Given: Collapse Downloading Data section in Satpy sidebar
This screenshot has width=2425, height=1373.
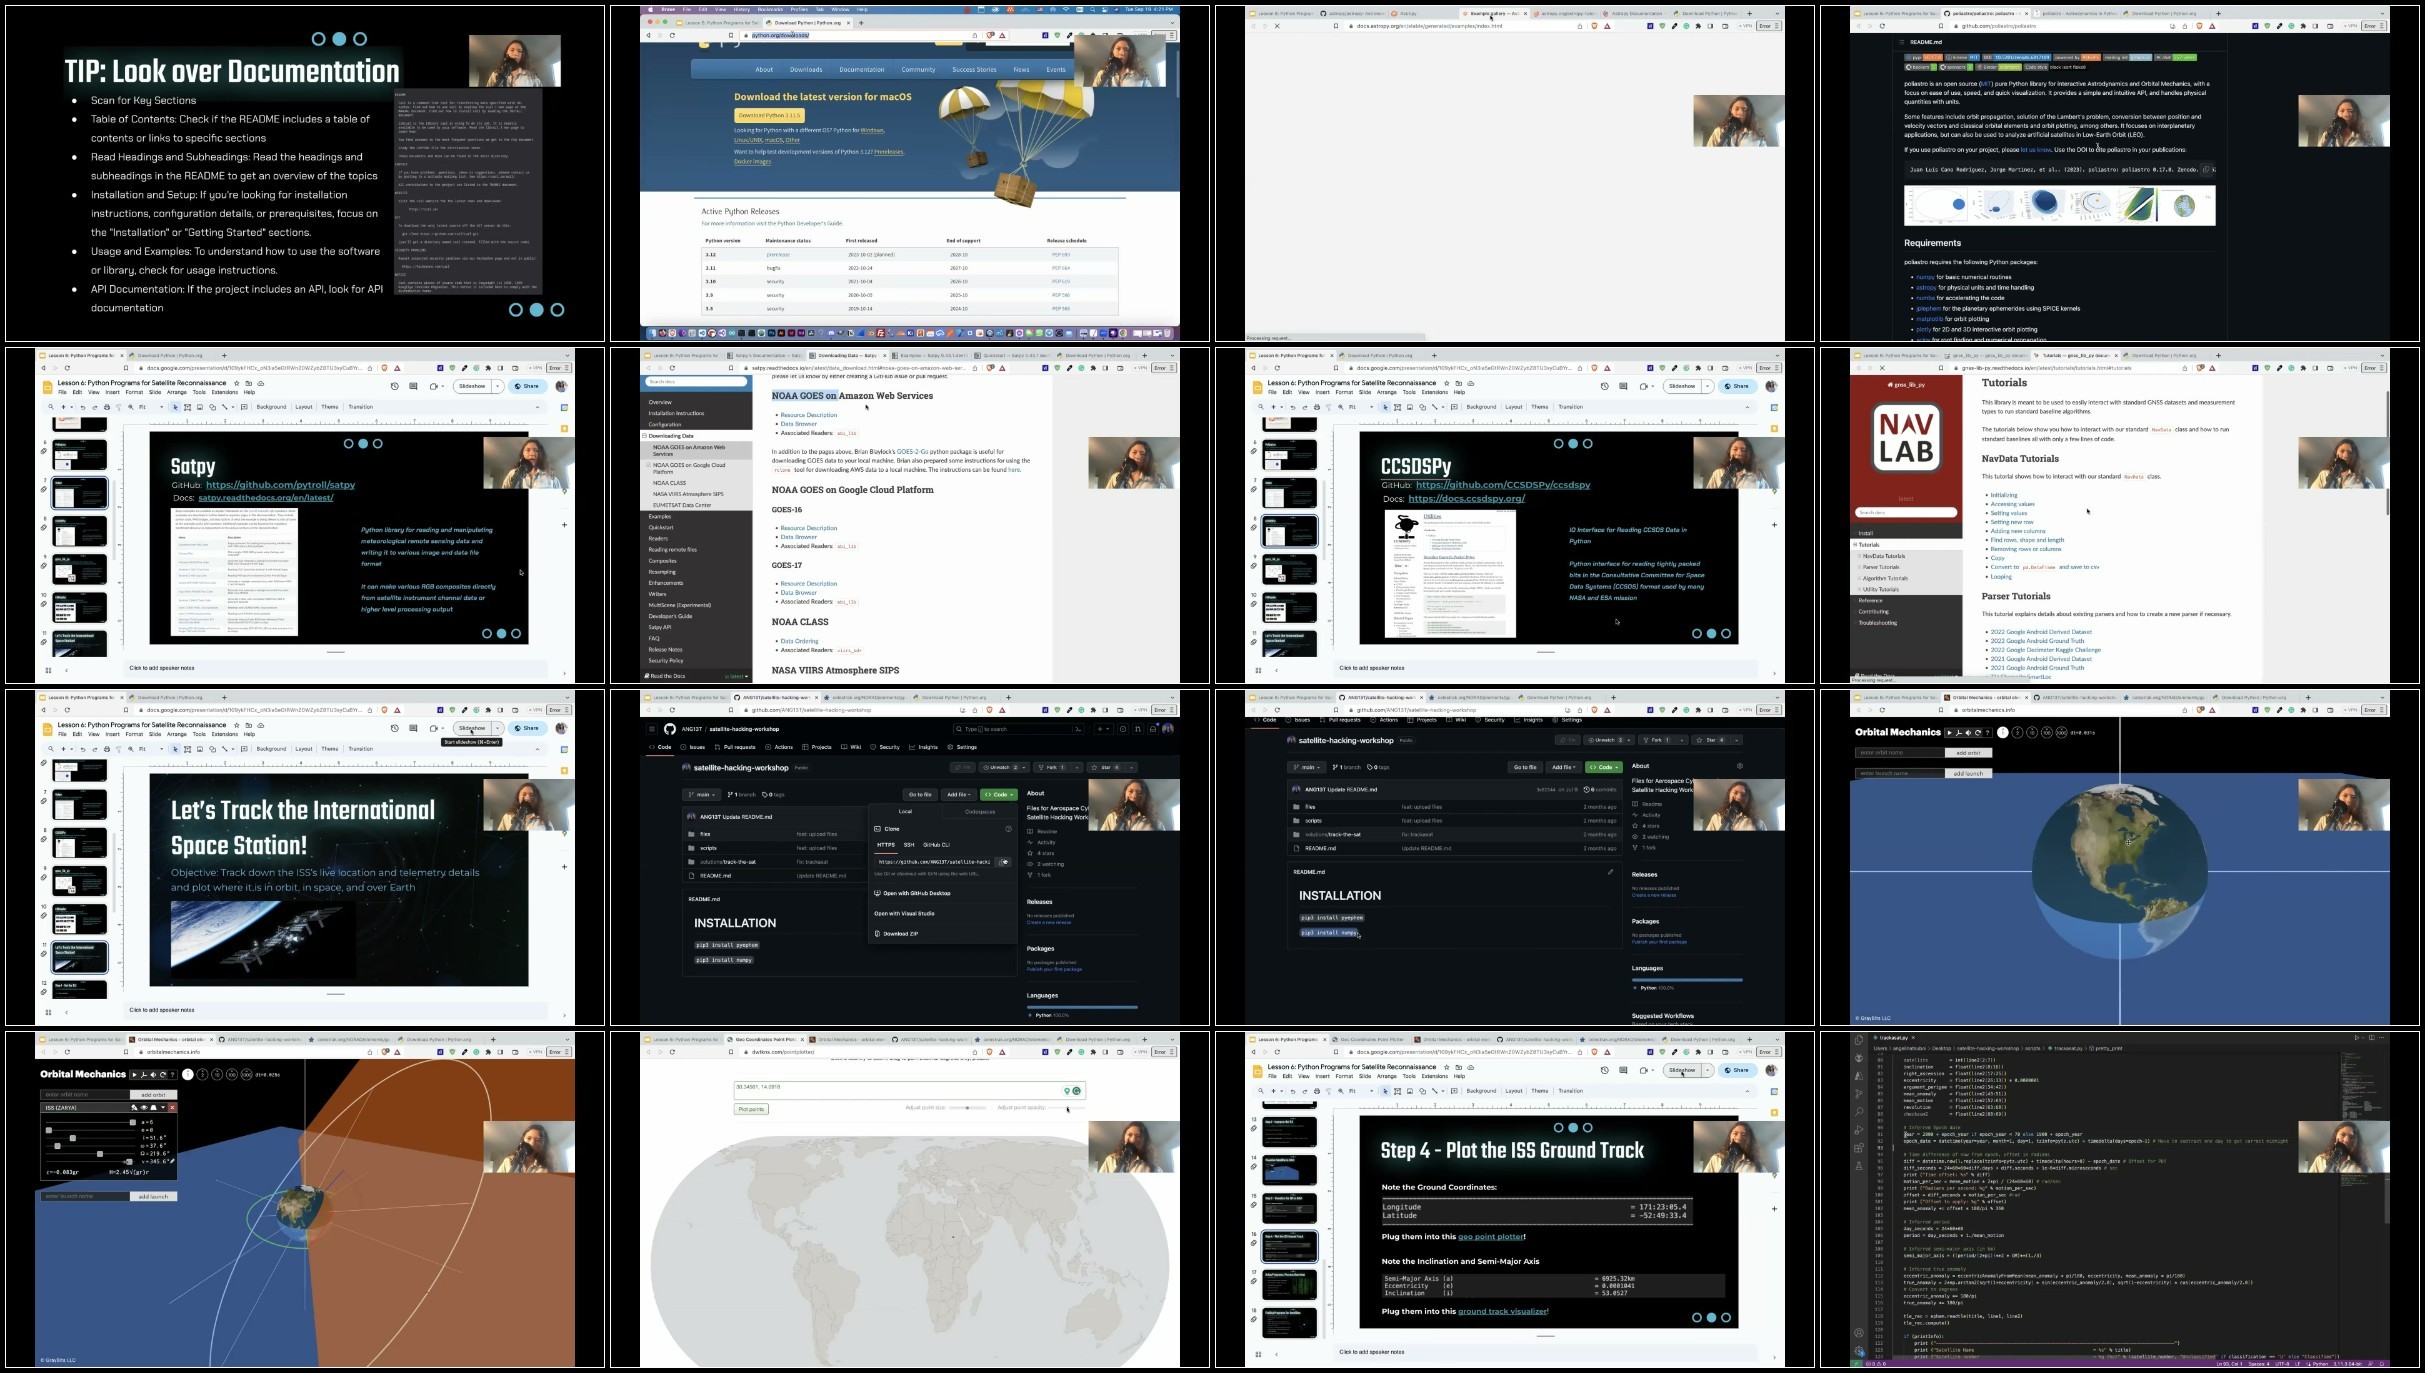Looking at the screenshot, I should click(644, 436).
